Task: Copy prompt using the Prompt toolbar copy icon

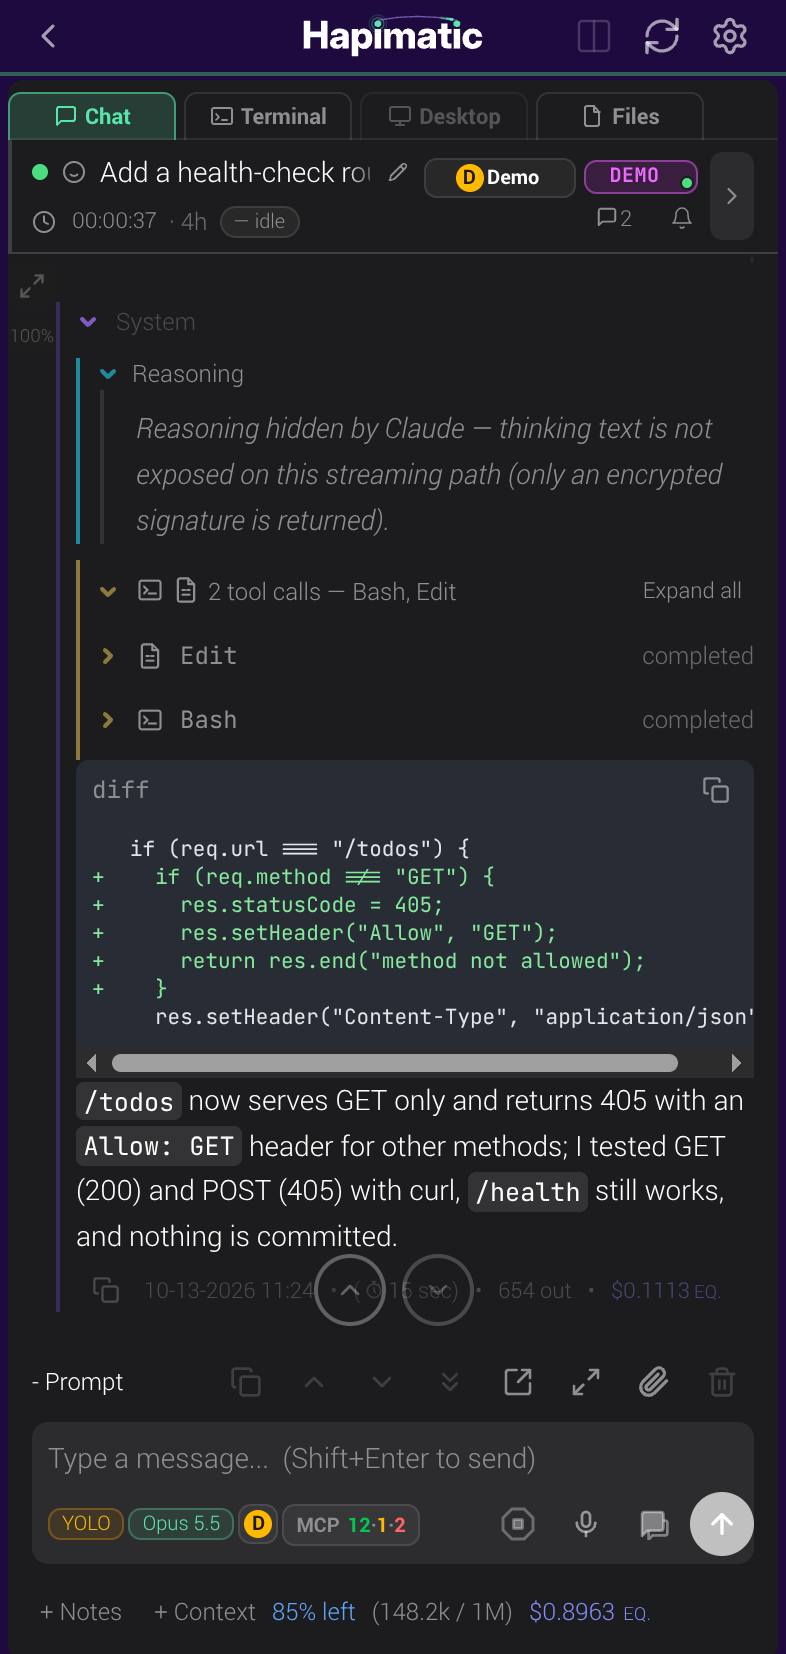Action: coord(246,1382)
